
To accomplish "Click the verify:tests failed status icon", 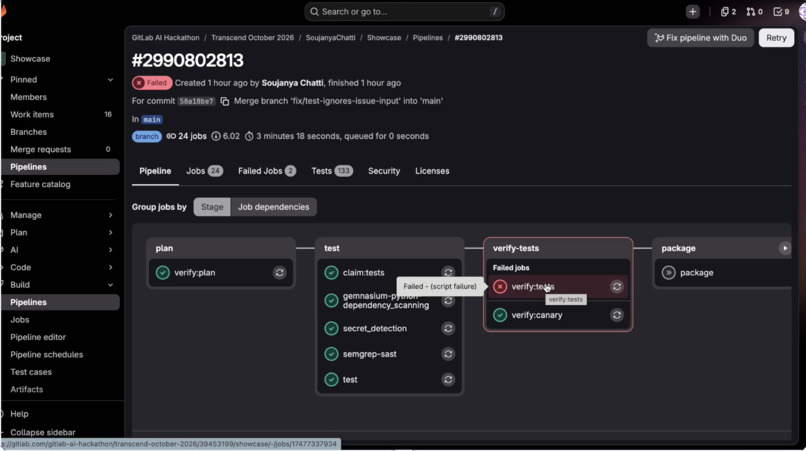I will tap(500, 286).
